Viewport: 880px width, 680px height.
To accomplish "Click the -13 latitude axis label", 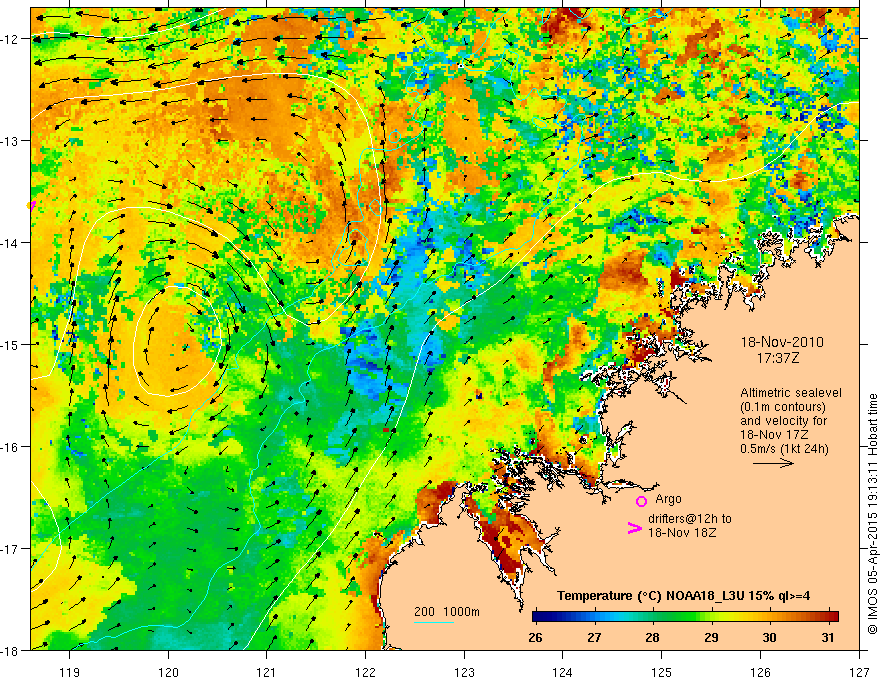I will (11, 141).
